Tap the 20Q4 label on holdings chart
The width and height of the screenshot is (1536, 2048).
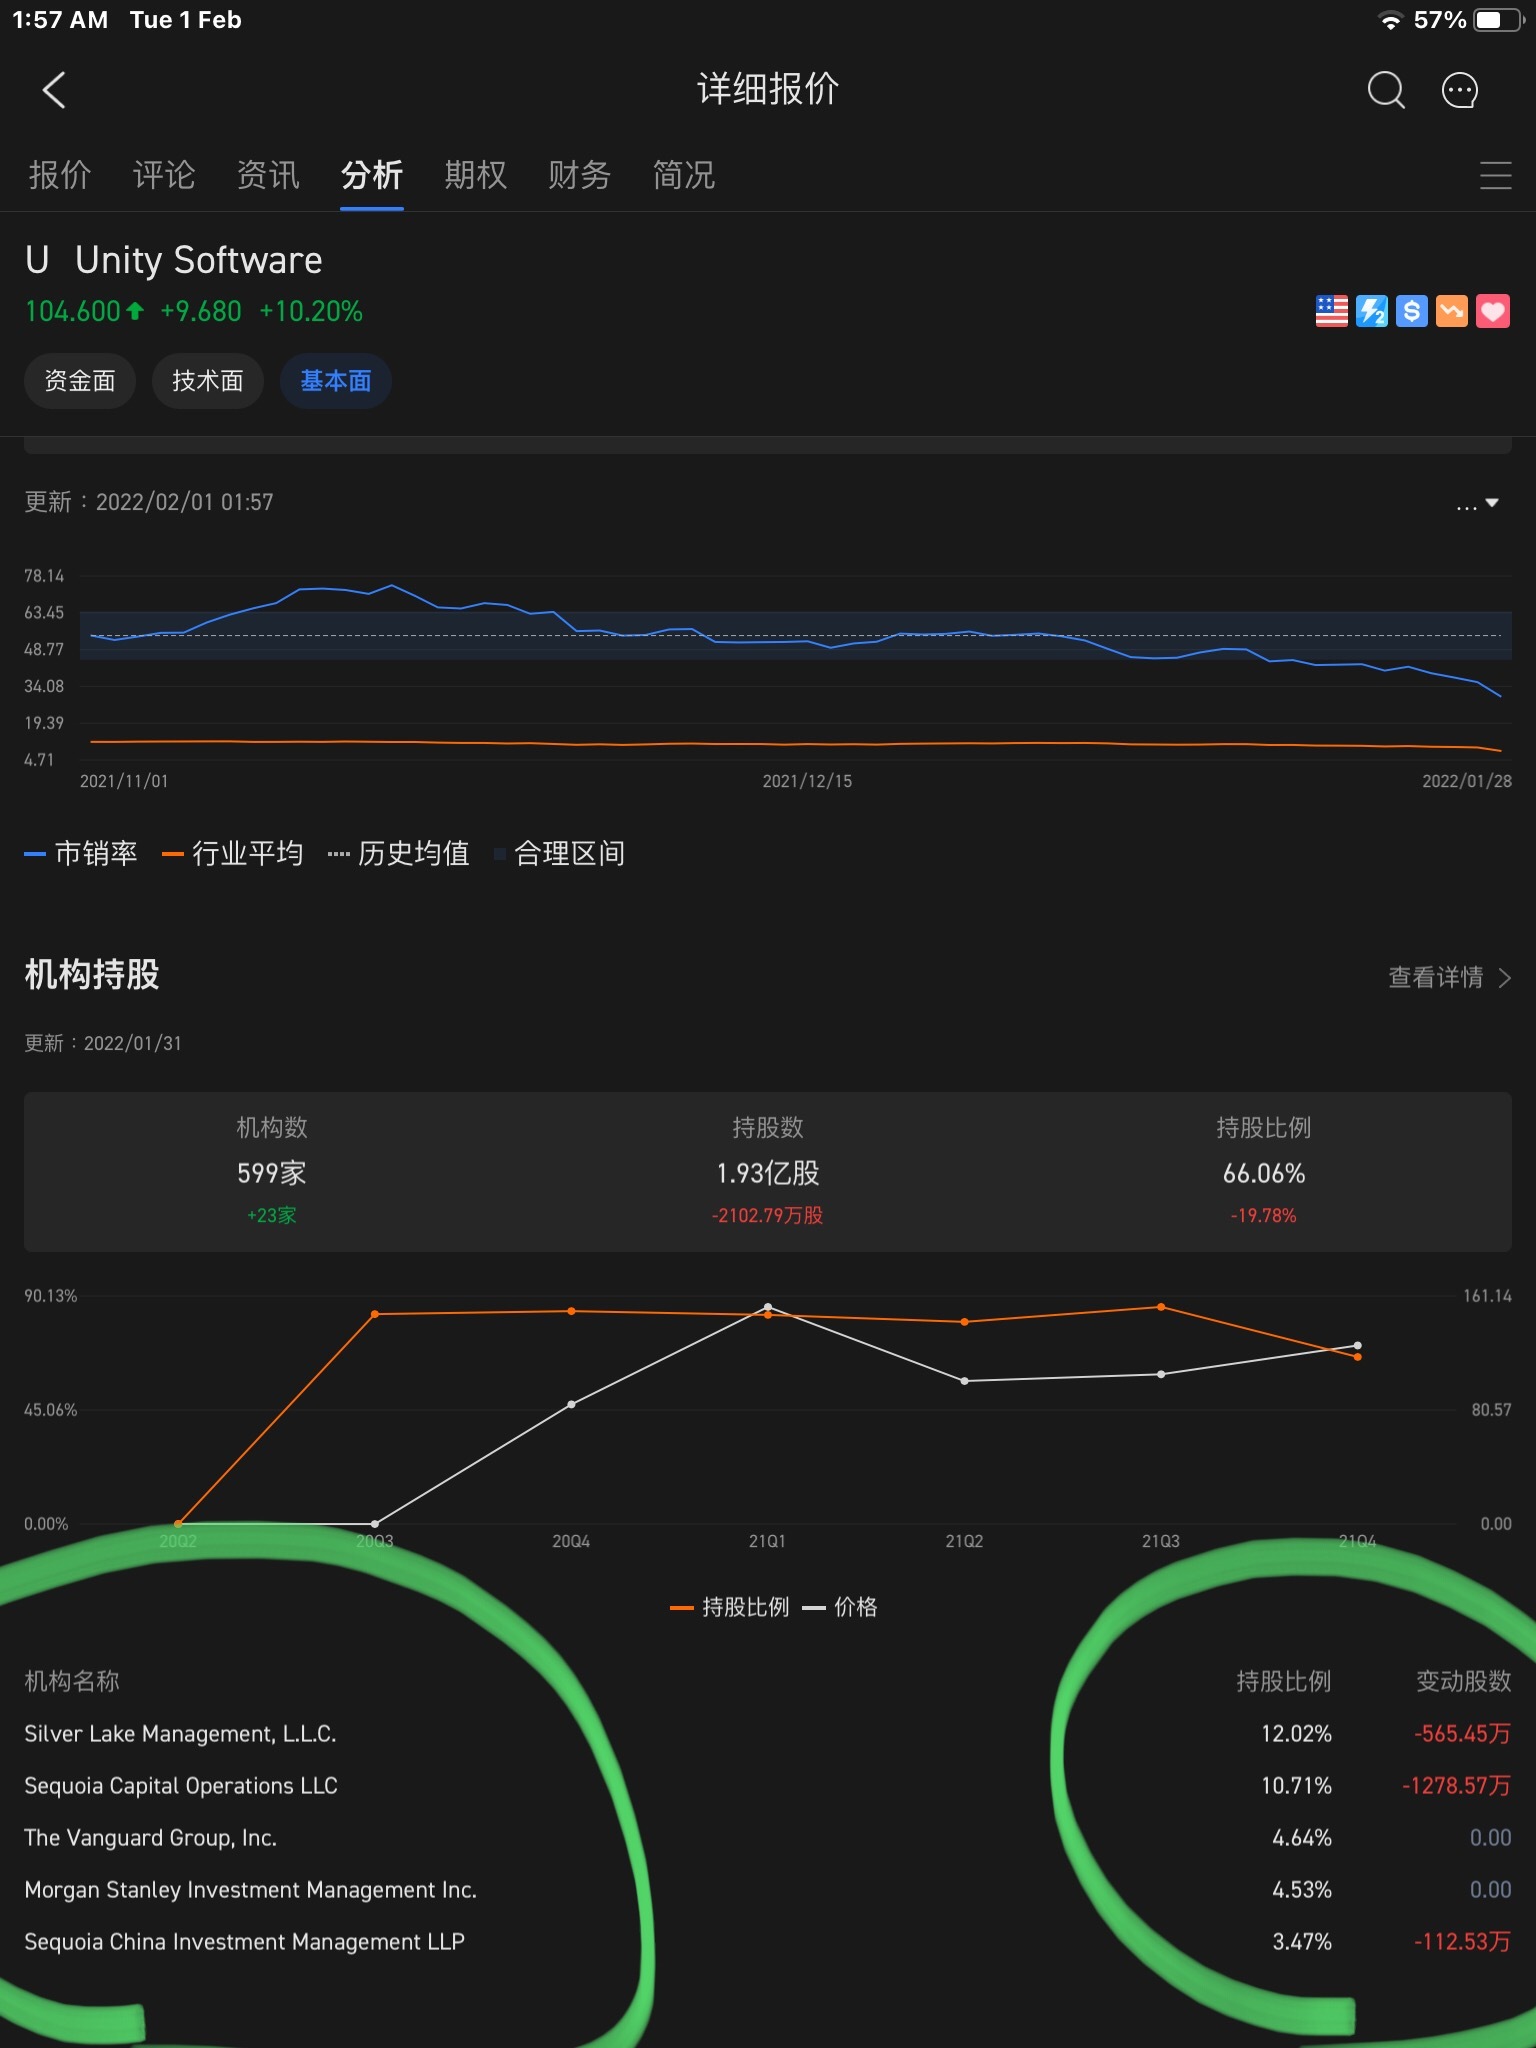[x=571, y=1541]
